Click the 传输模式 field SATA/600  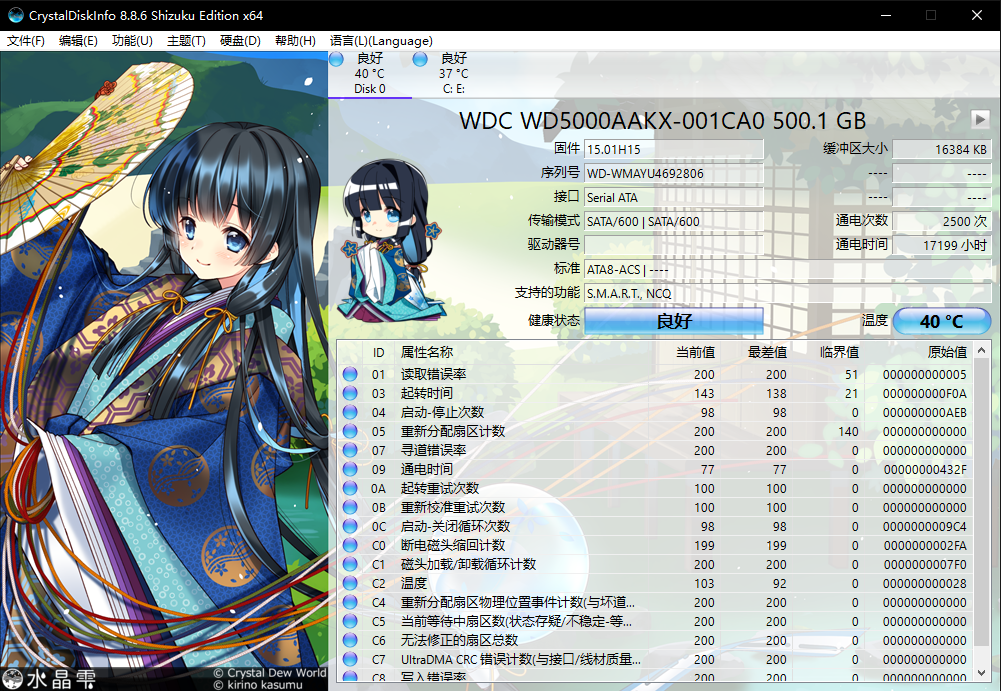point(674,222)
